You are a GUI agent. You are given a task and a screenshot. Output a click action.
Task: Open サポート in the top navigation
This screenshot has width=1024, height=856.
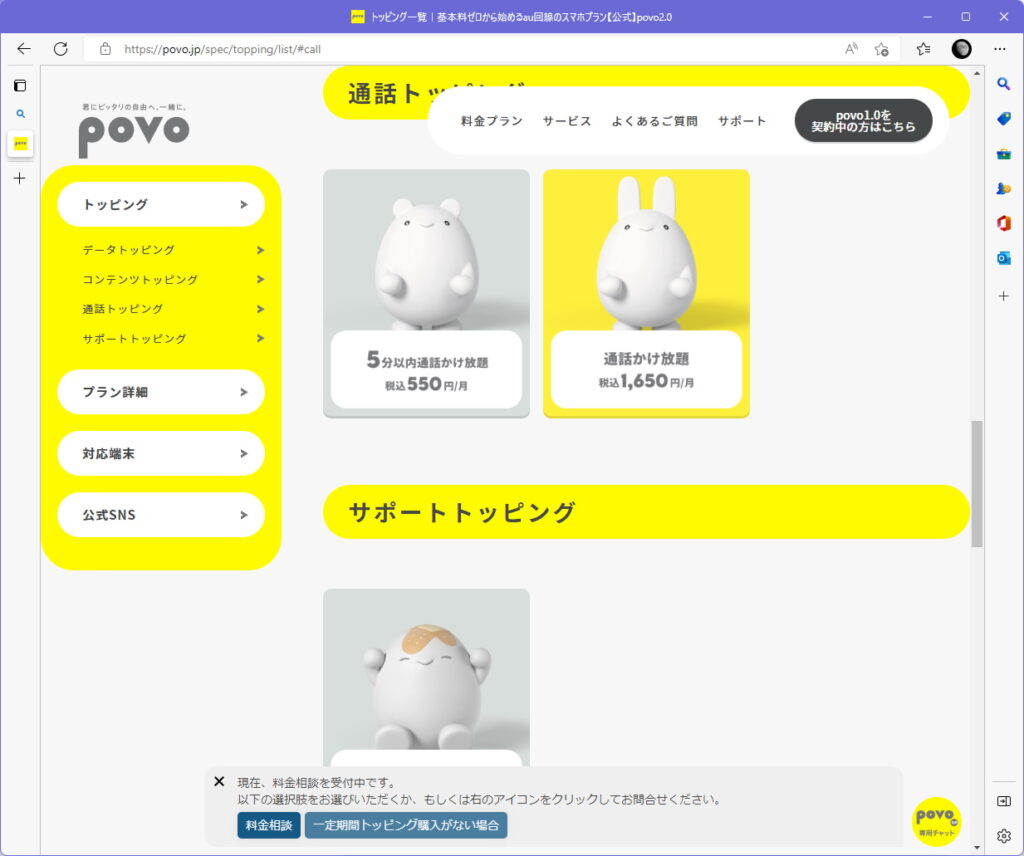[x=742, y=121]
